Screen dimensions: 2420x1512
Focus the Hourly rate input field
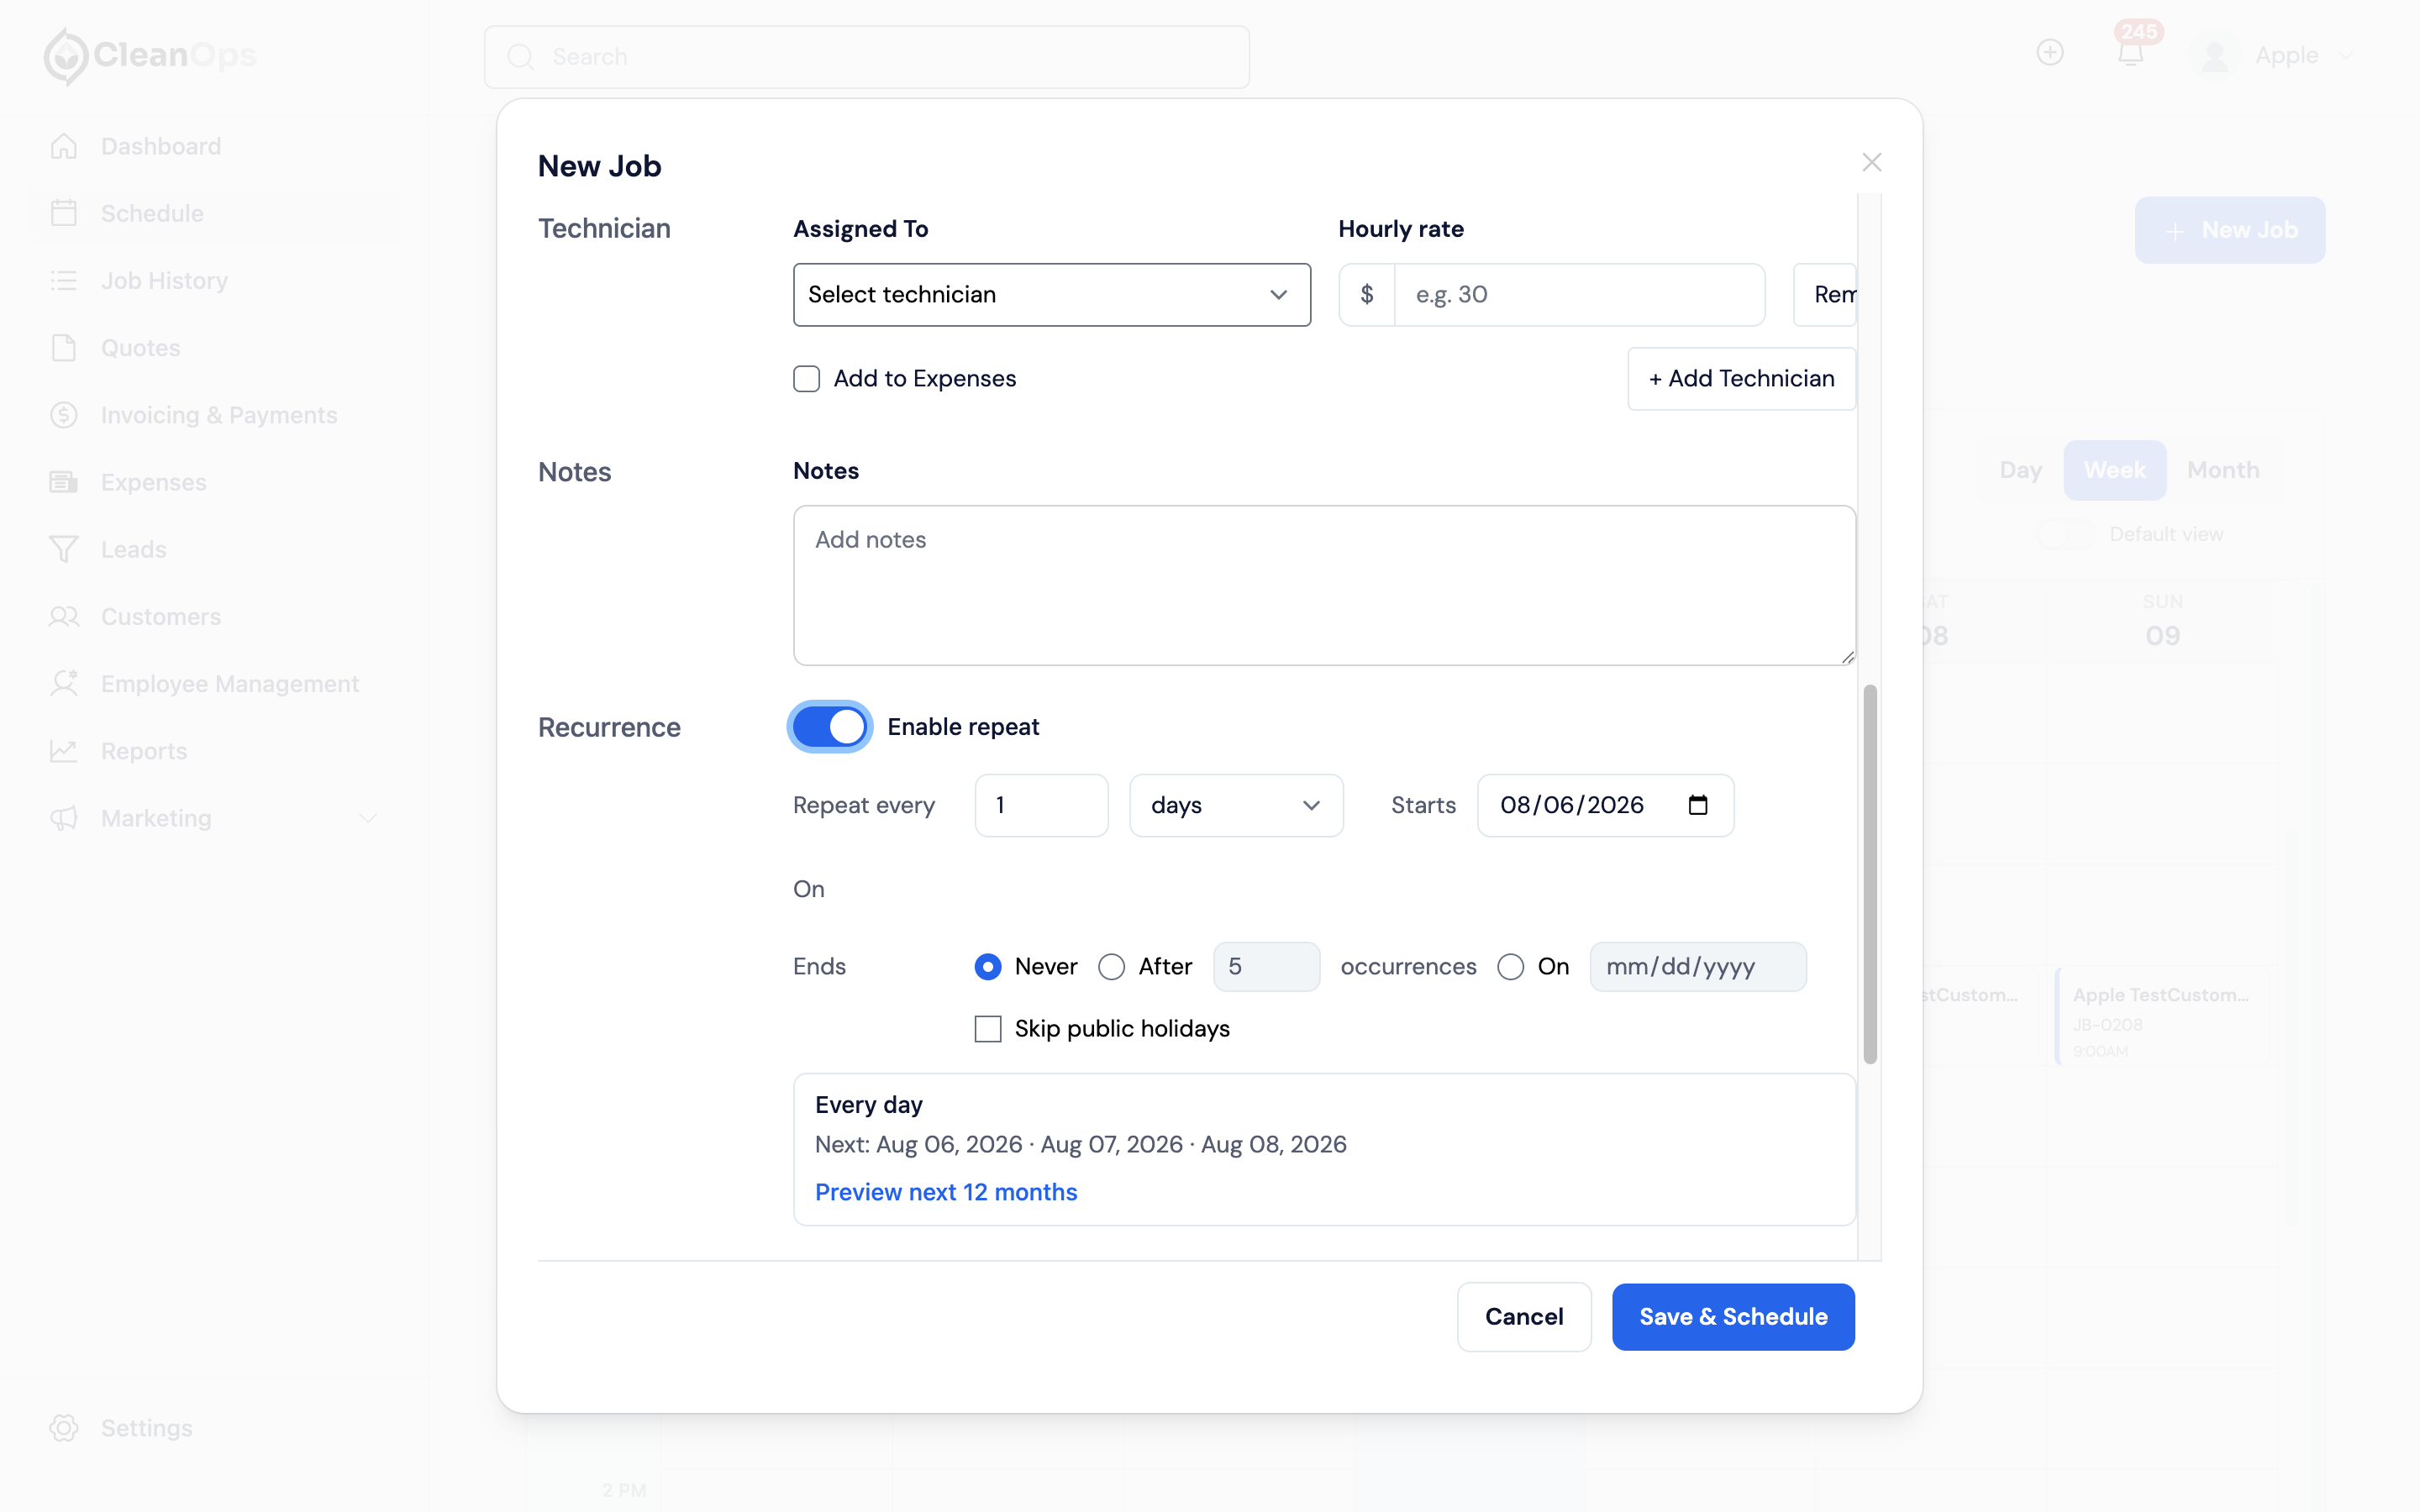(x=1579, y=295)
